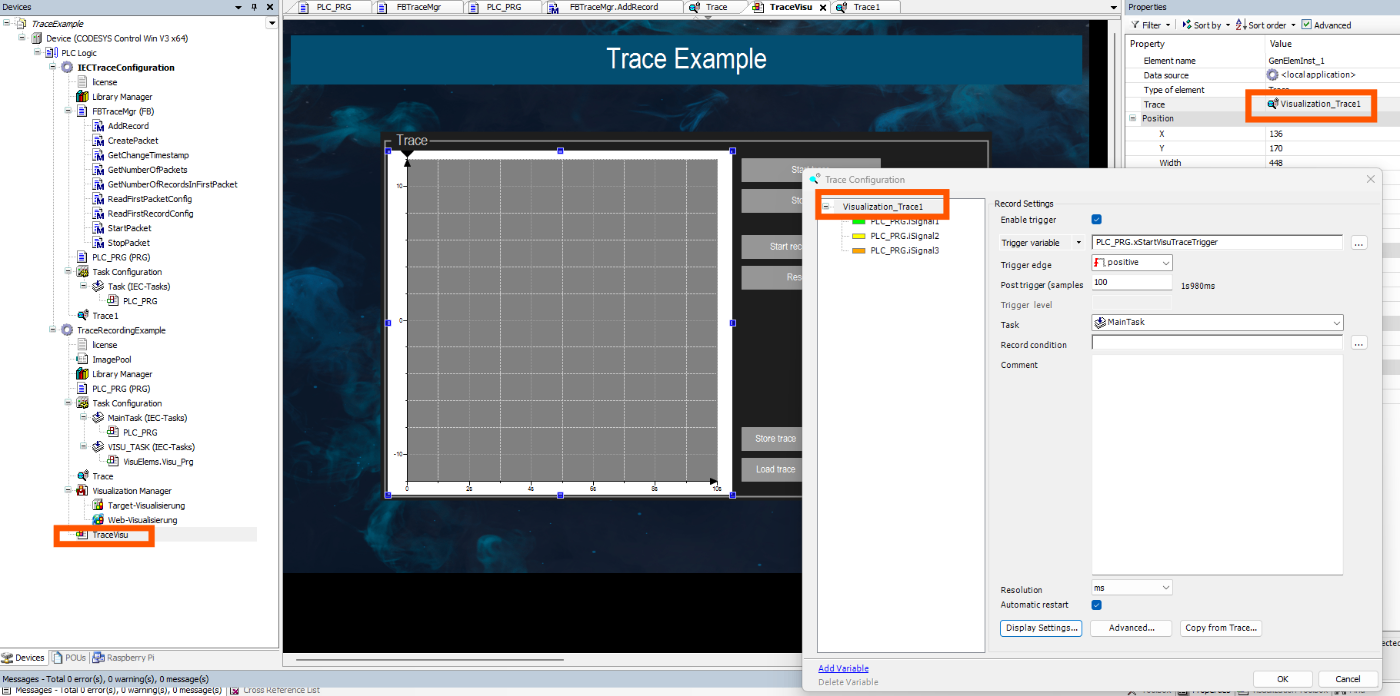Disable the Enable trigger checkbox

pyautogui.click(x=1097, y=221)
